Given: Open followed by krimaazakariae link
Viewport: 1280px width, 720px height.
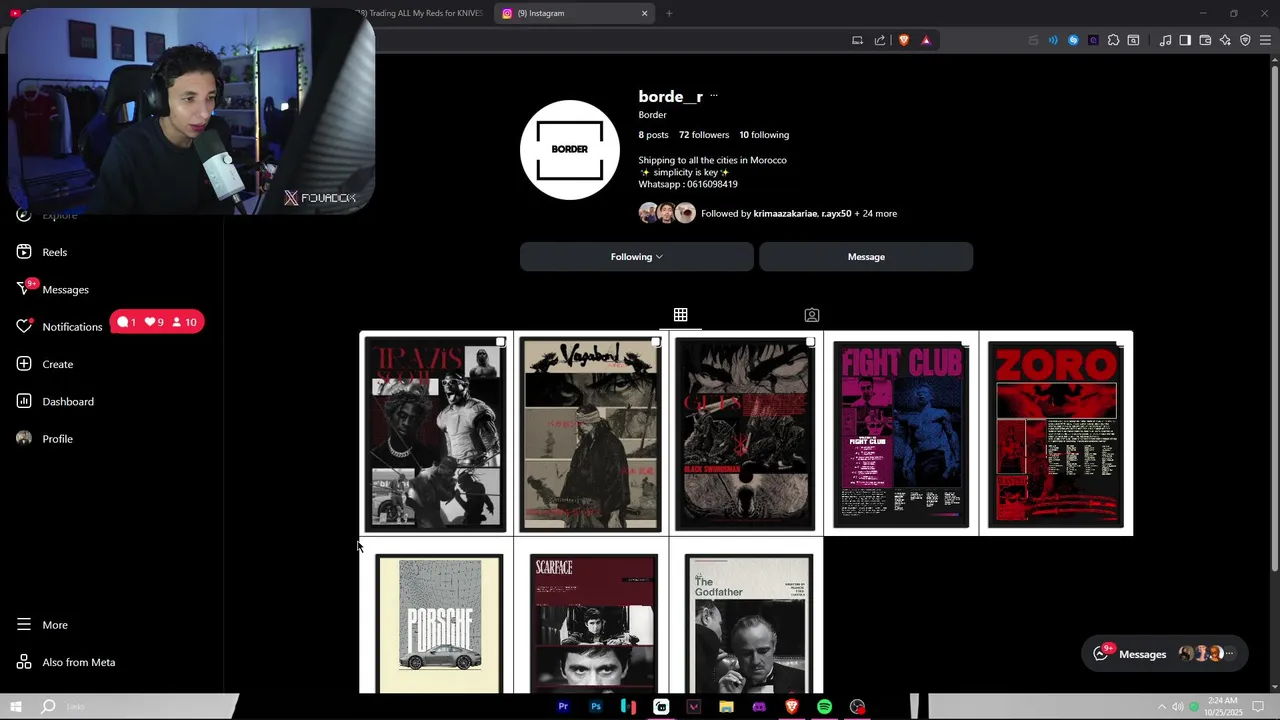Looking at the screenshot, I should (x=785, y=213).
